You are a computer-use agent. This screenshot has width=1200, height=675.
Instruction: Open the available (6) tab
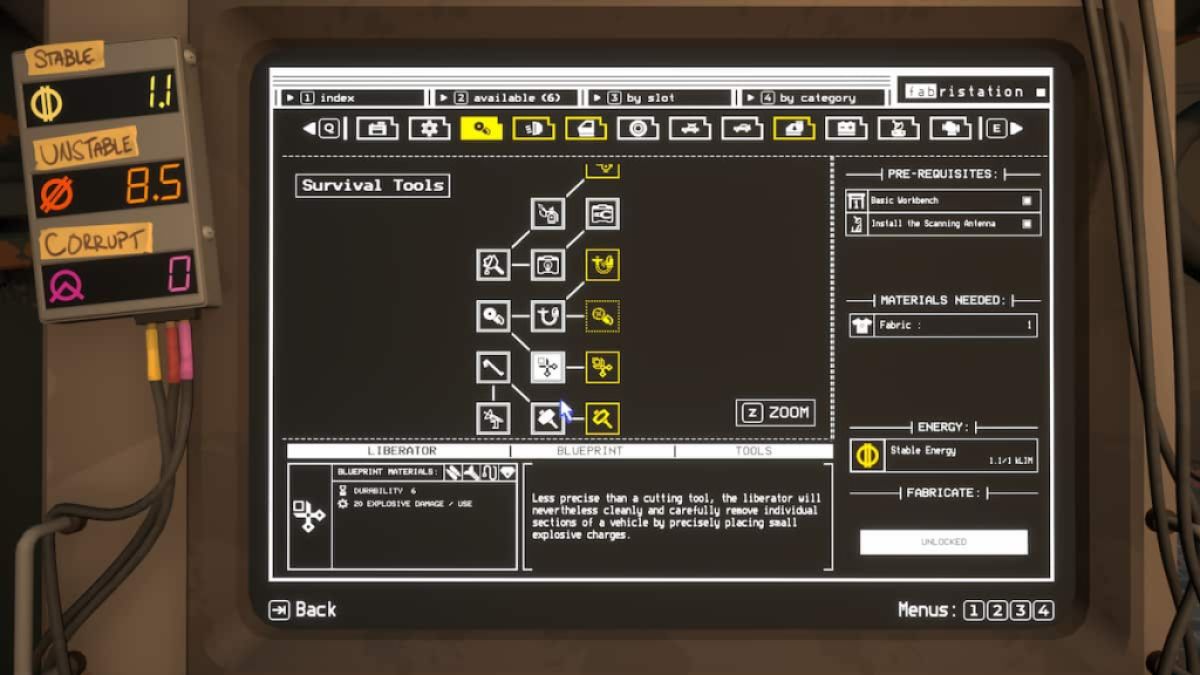[506, 98]
